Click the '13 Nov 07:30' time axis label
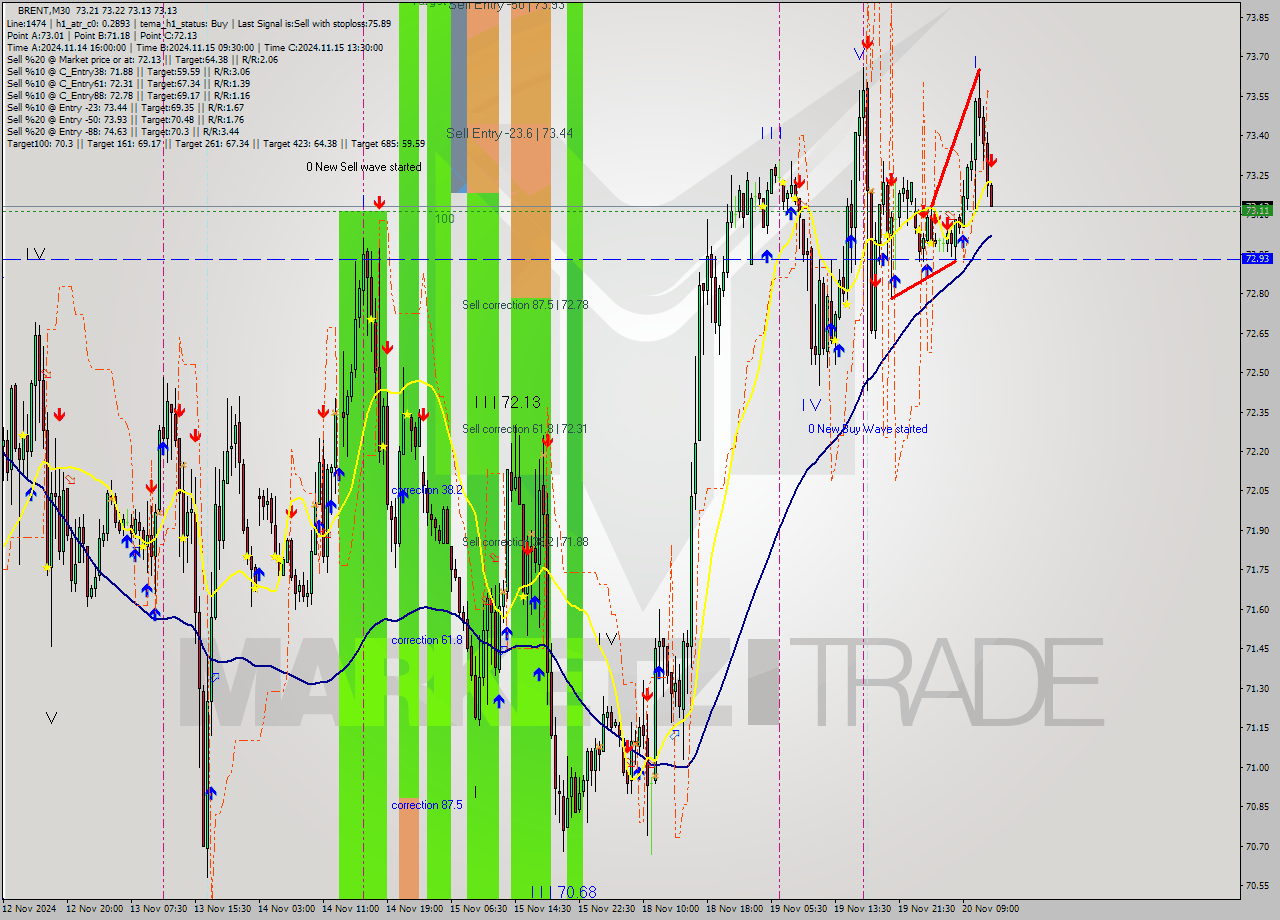The width and height of the screenshot is (1280, 920). [x=158, y=909]
